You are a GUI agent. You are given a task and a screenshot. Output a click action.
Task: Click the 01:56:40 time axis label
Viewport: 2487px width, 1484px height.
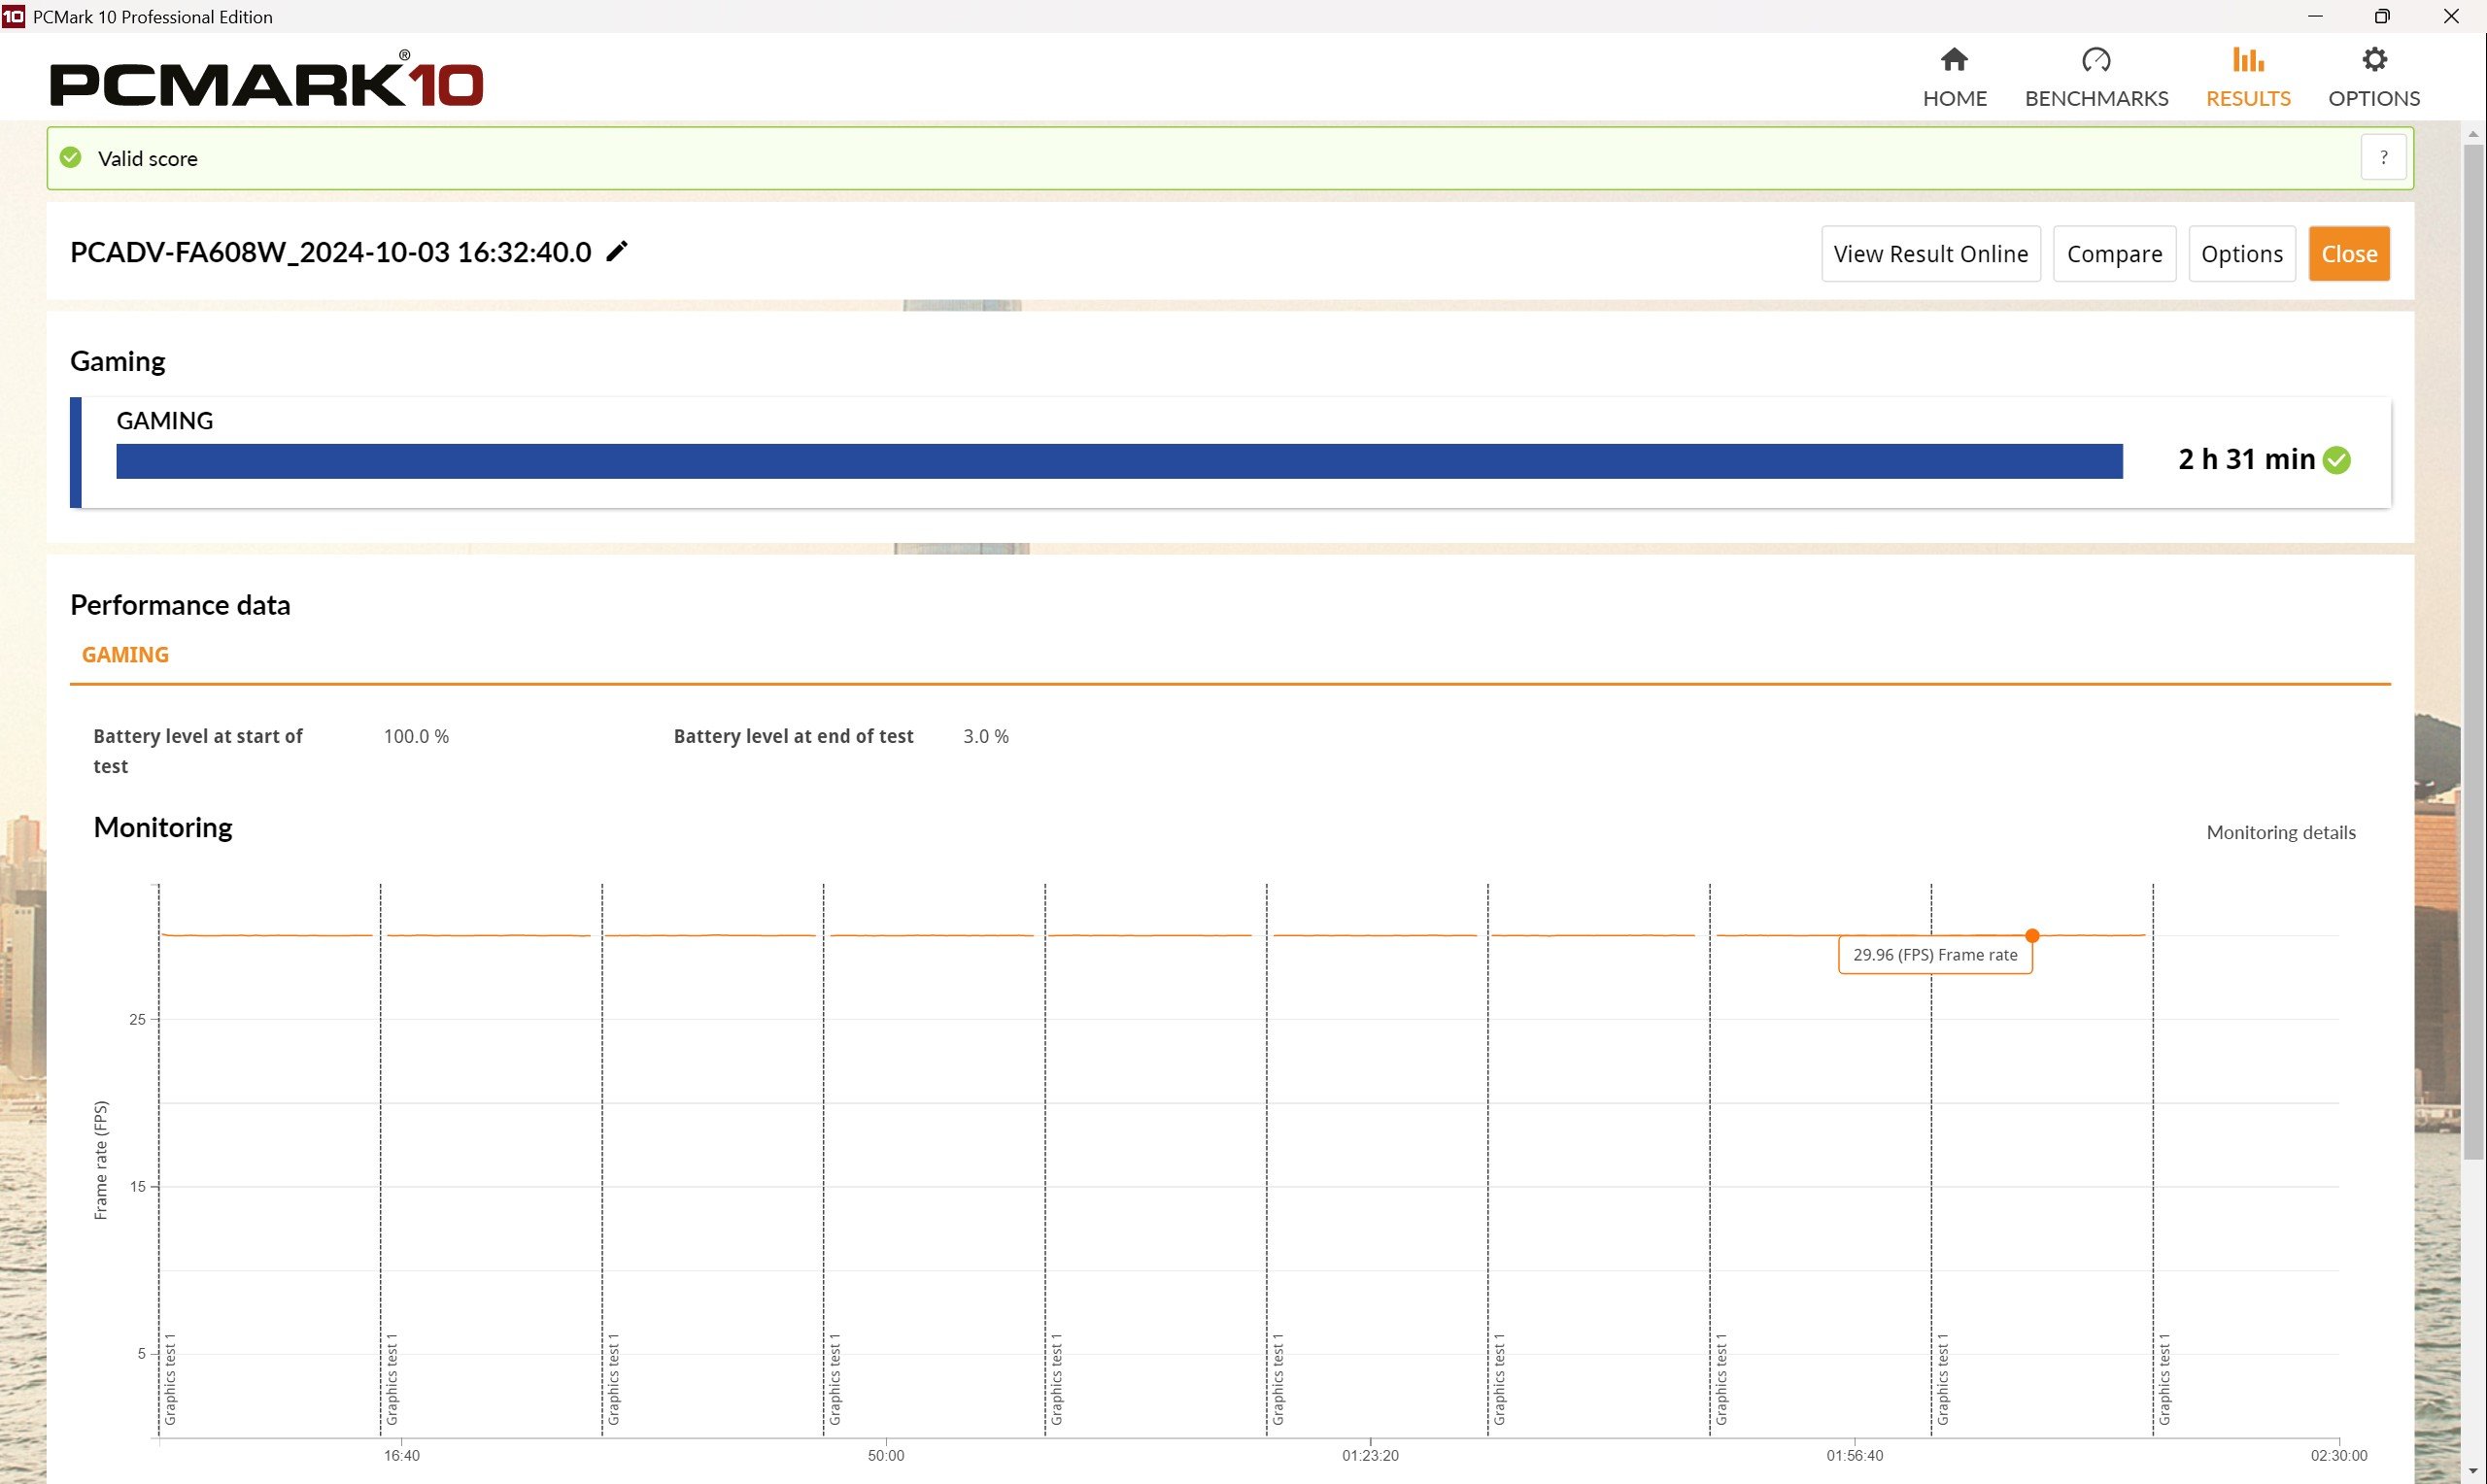point(1854,1455)
